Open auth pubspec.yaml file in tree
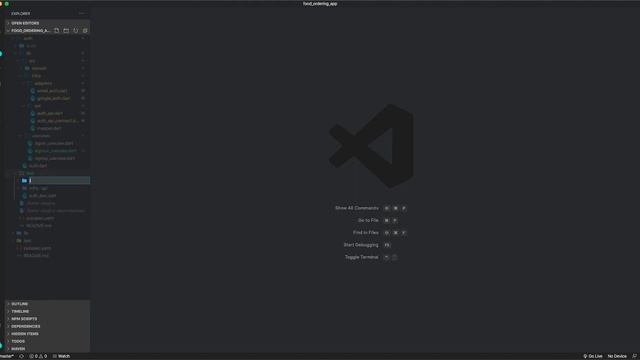The width and height of the screenshot is (640, 360). point(40,218)
